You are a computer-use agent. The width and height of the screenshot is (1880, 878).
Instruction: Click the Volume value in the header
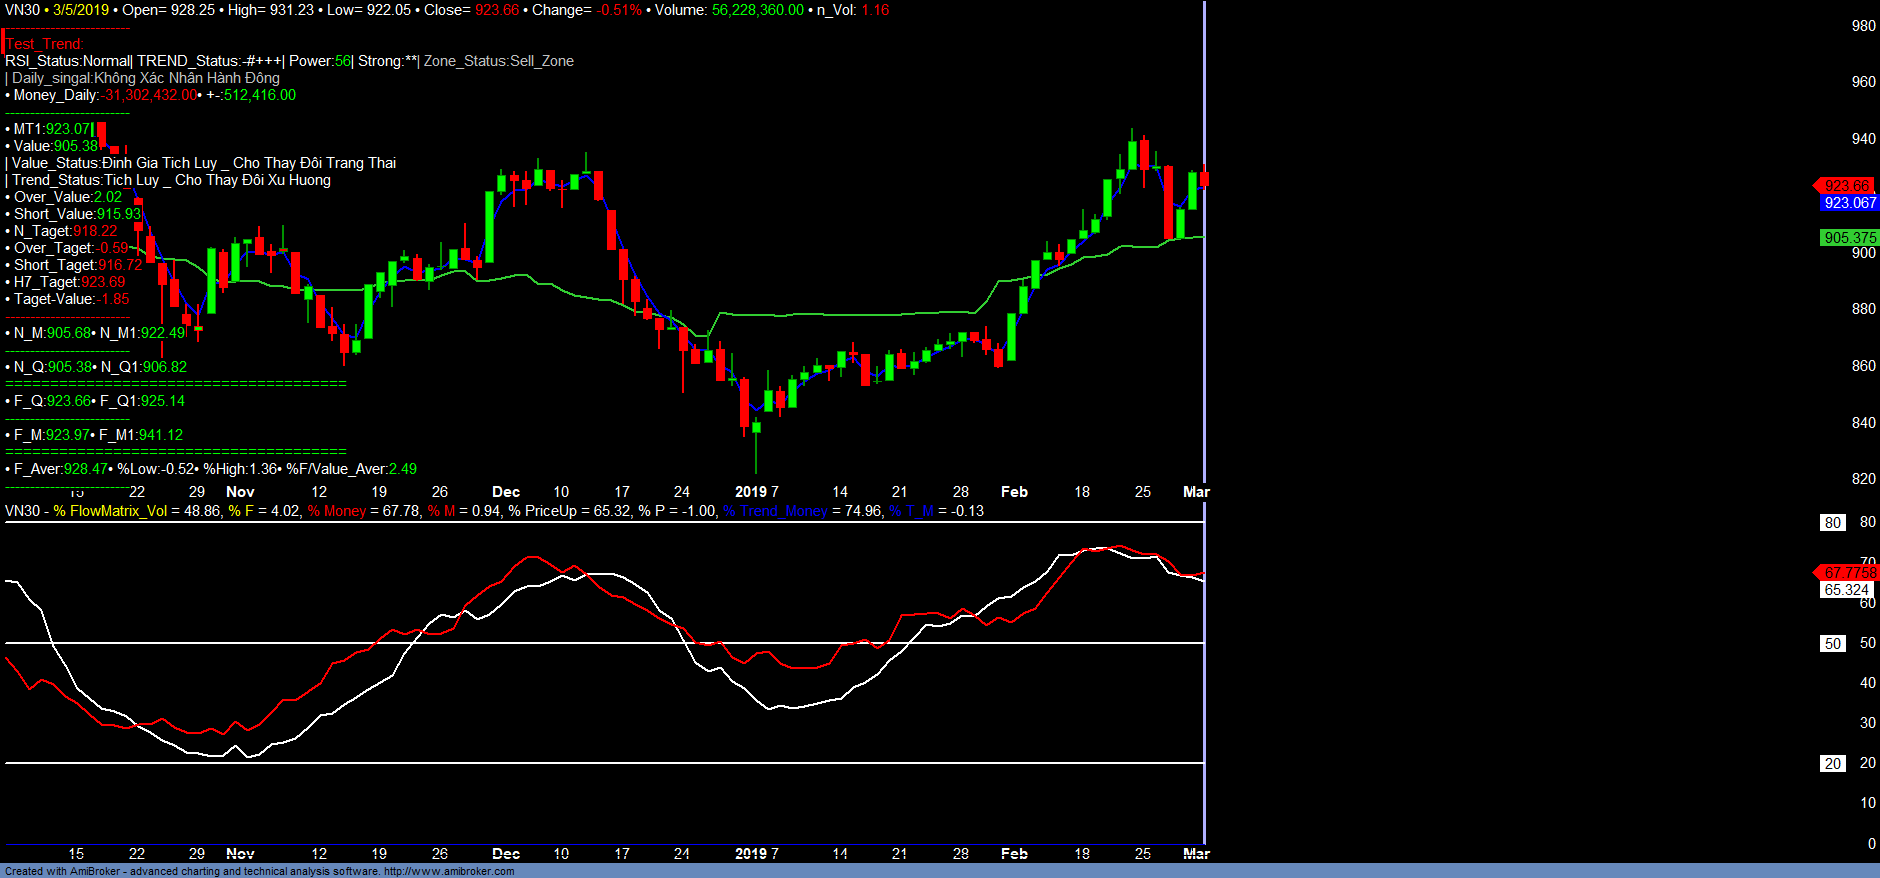(x=757, y=10)
